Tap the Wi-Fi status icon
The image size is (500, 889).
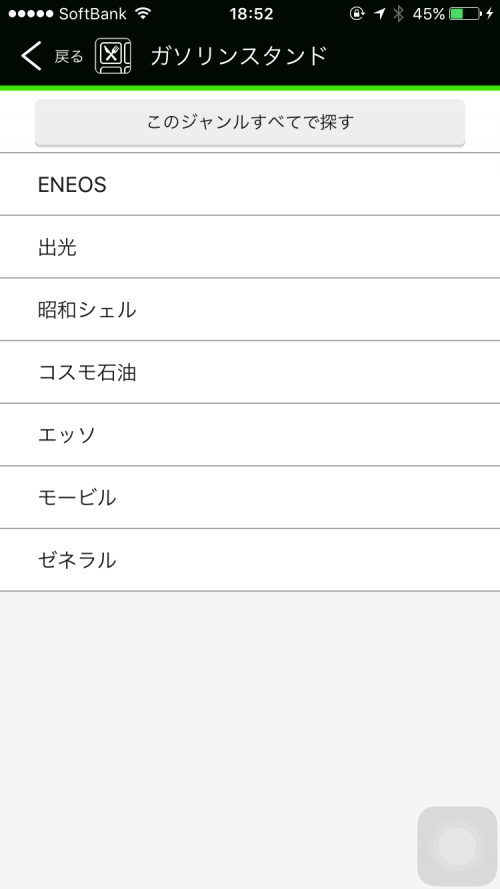[143, 14]
